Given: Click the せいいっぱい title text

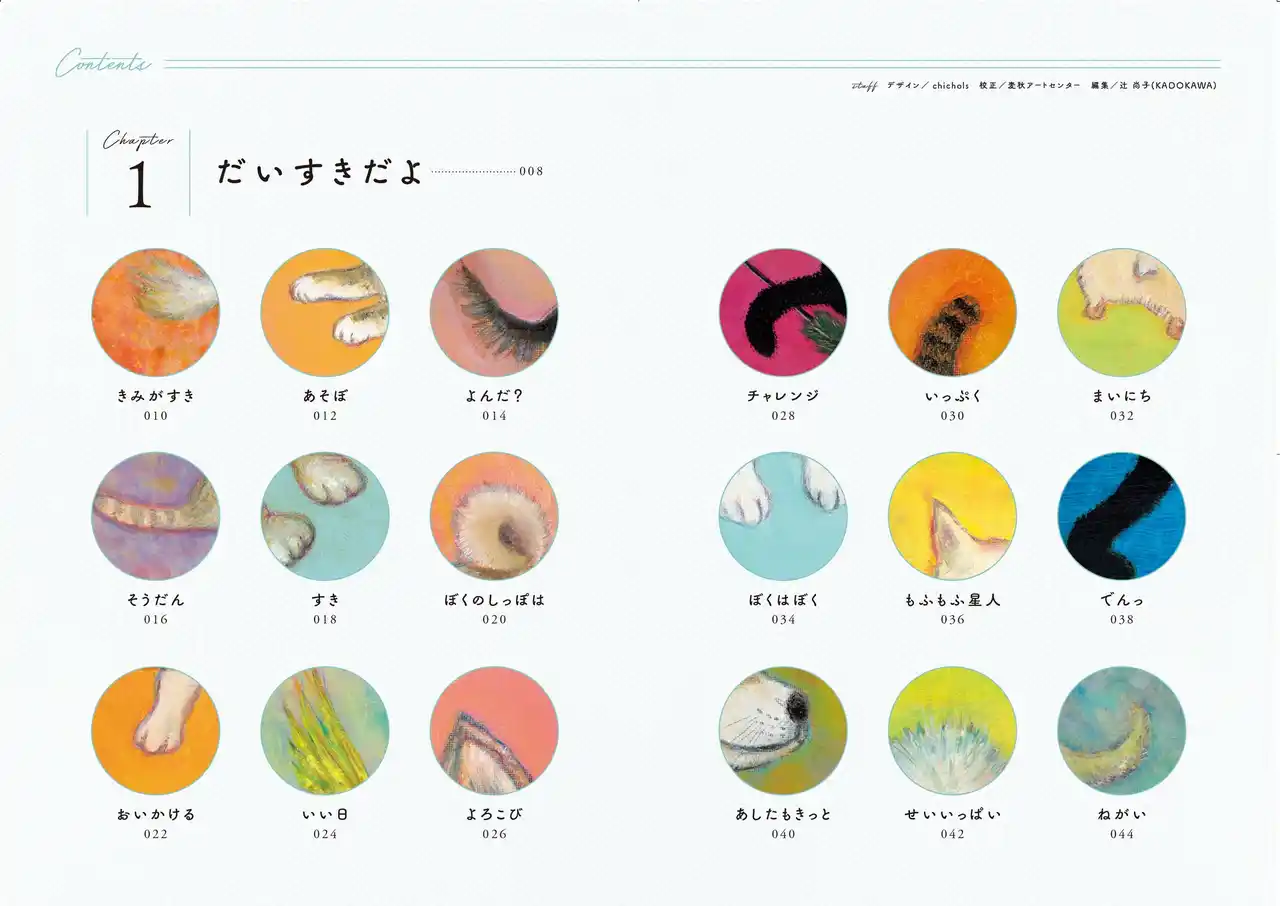Looking at the screenshot, I should [953, 814].
